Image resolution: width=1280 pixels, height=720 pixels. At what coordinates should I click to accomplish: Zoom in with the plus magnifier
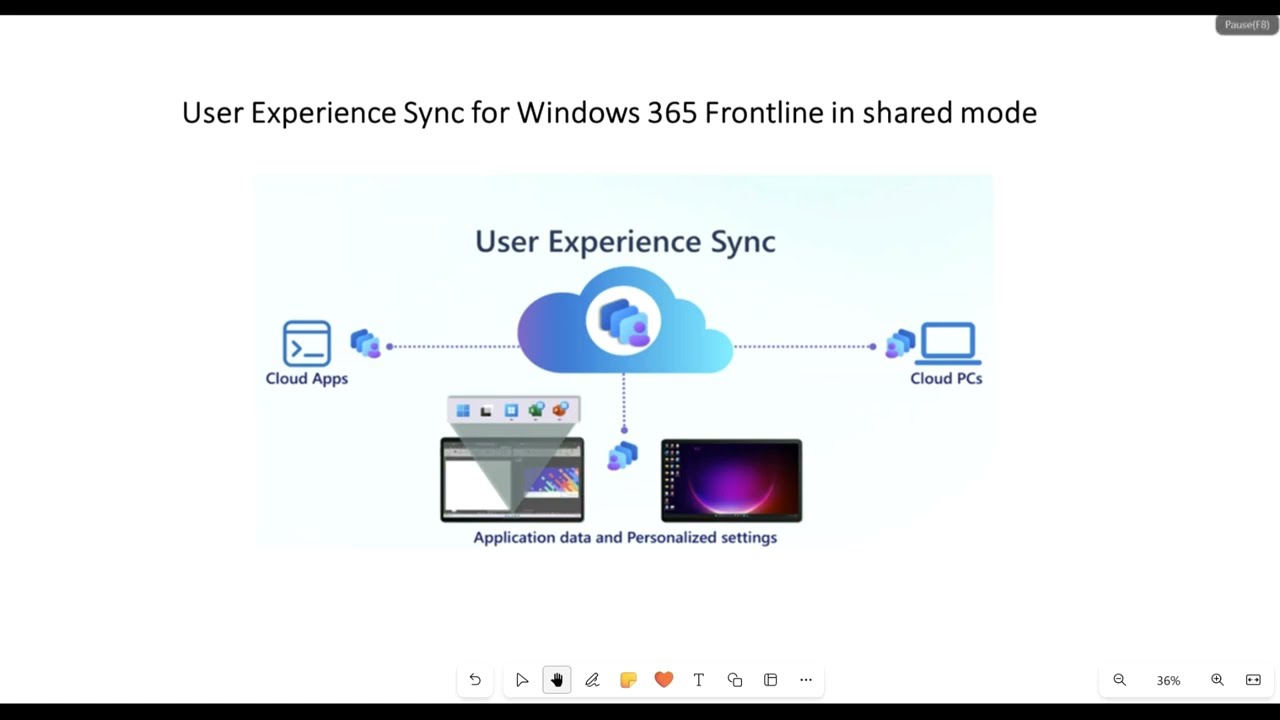click(x=1217, y=680)
